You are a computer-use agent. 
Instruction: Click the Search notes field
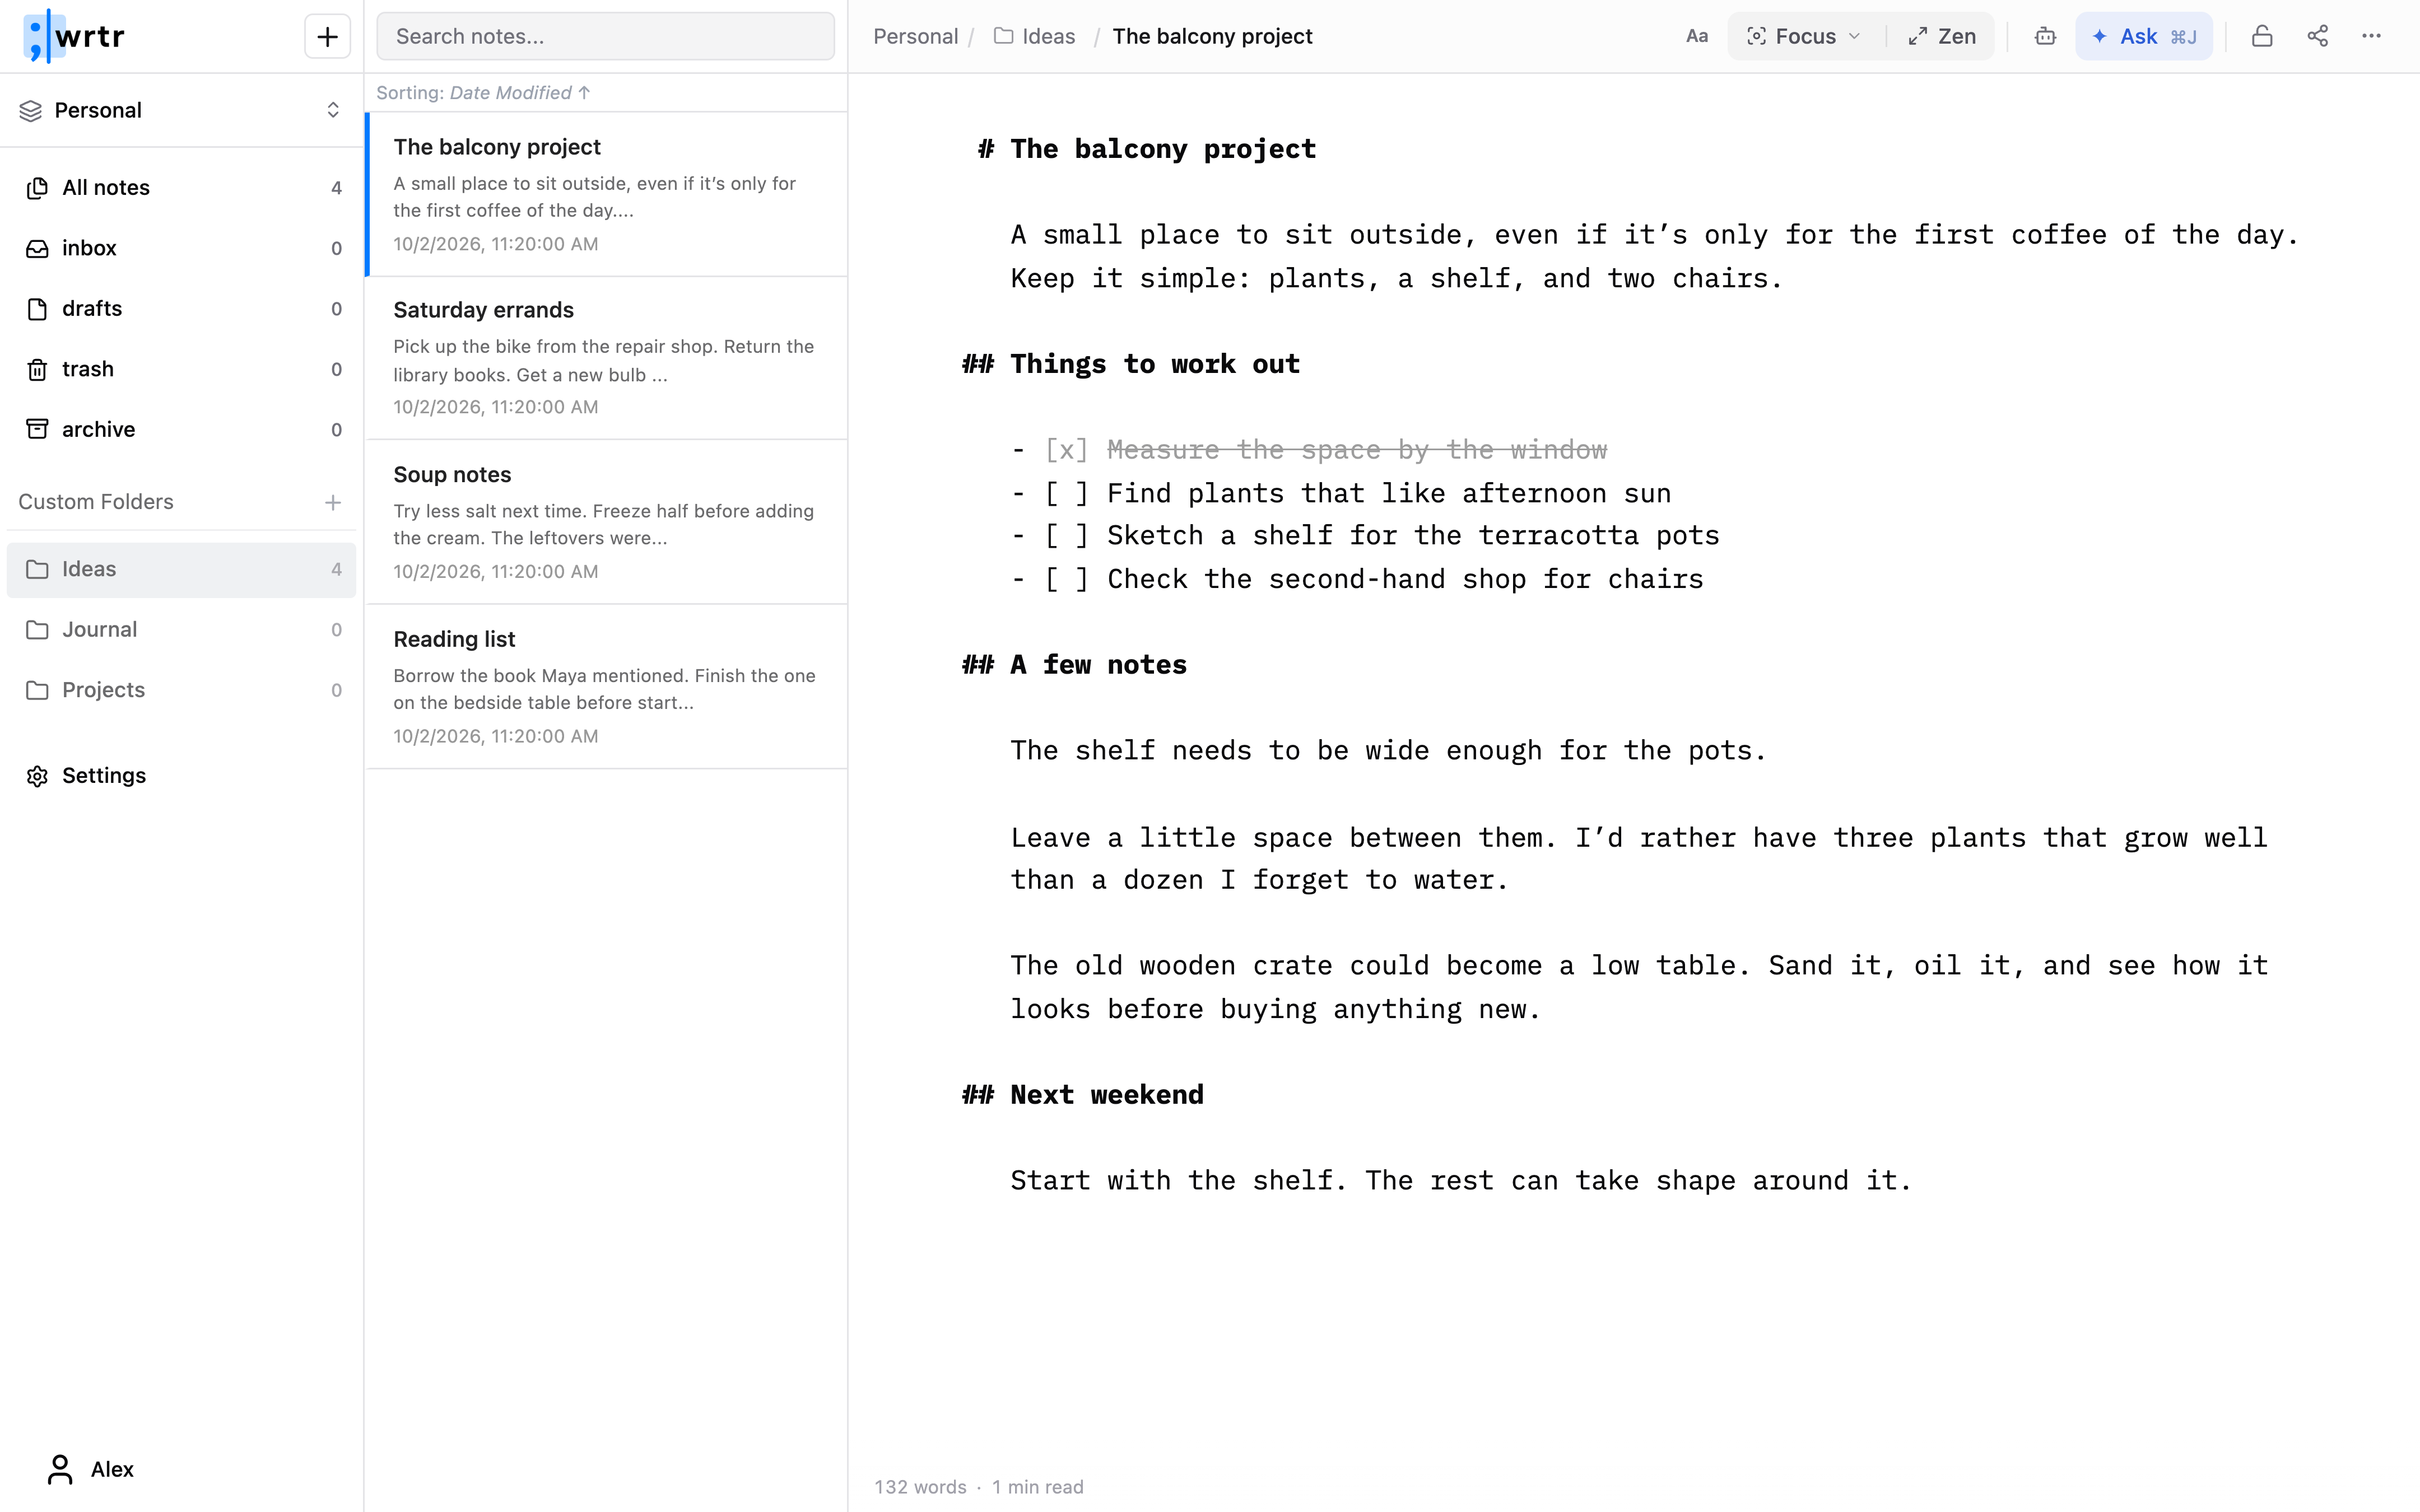[605, 37]
